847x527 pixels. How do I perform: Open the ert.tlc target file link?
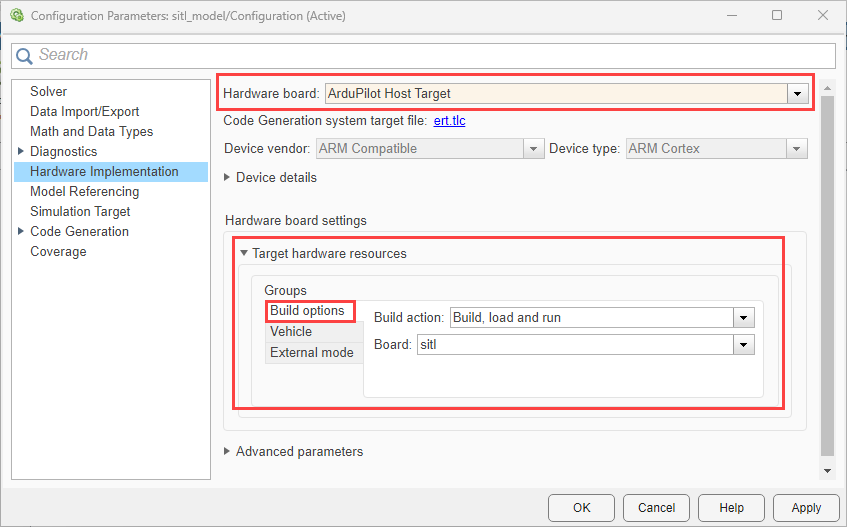[x=449, y=120]
